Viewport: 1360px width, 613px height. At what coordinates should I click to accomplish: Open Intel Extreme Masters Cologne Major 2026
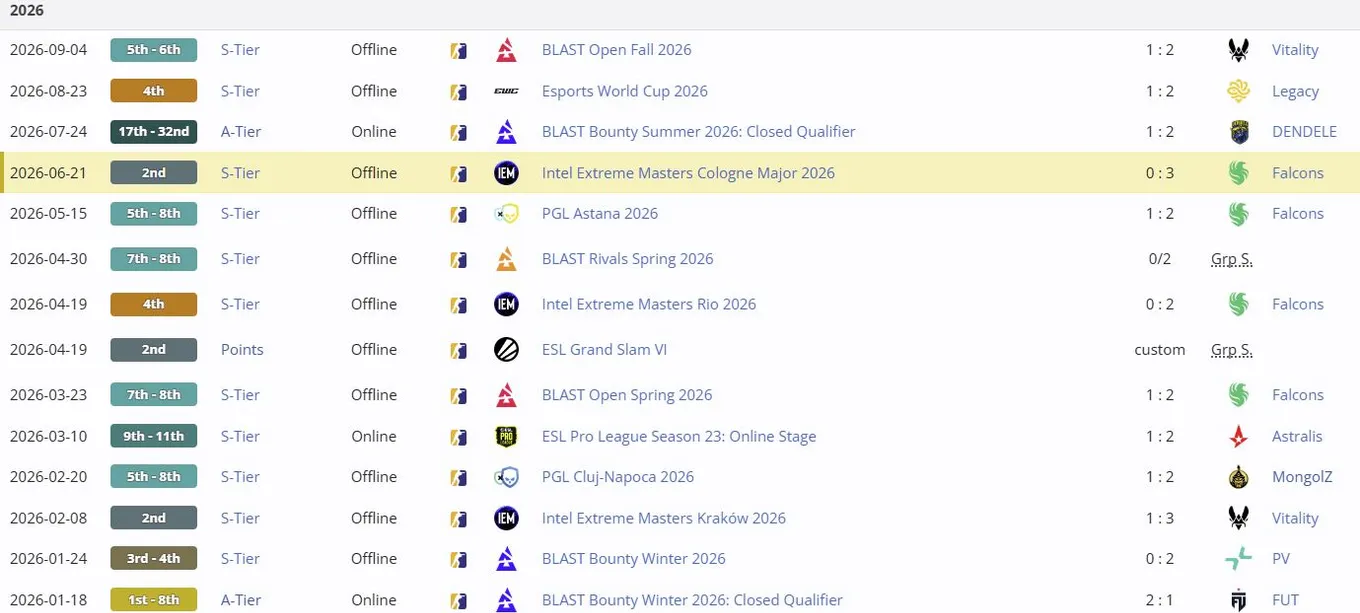tap(688, 173)
